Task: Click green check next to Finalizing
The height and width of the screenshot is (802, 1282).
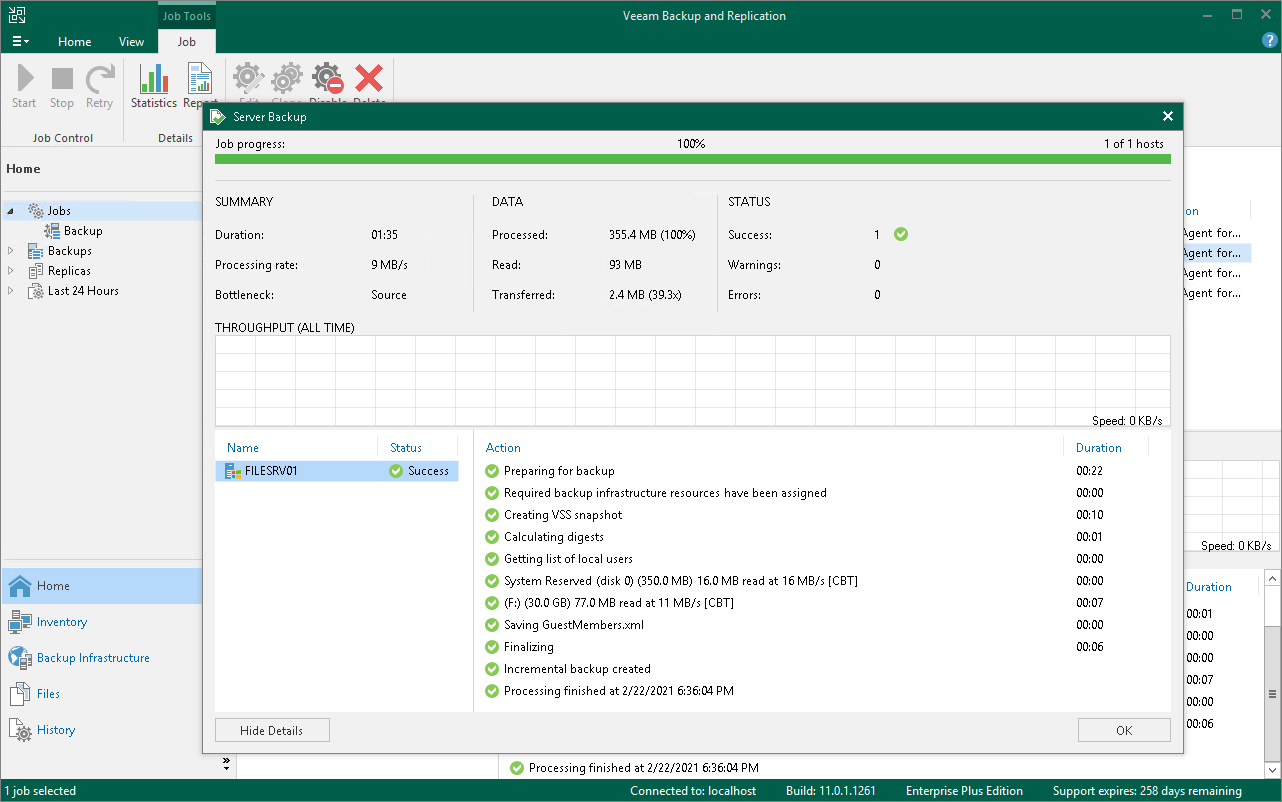Action: (x=491, y=647)
